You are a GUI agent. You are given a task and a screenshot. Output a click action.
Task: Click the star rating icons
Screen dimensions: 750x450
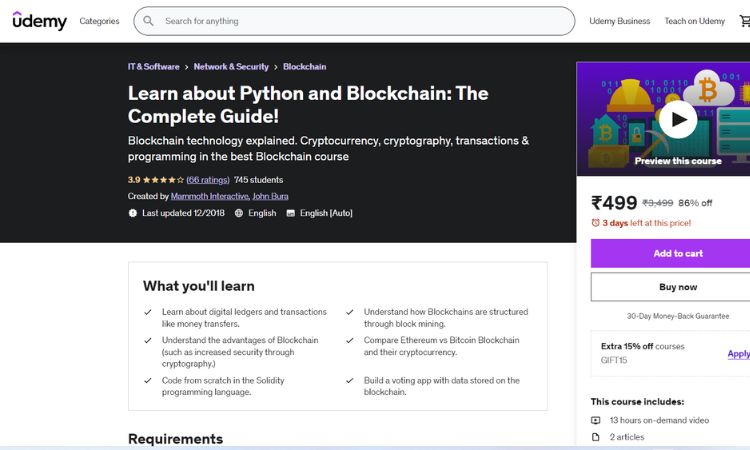click(x=163, y=180)
